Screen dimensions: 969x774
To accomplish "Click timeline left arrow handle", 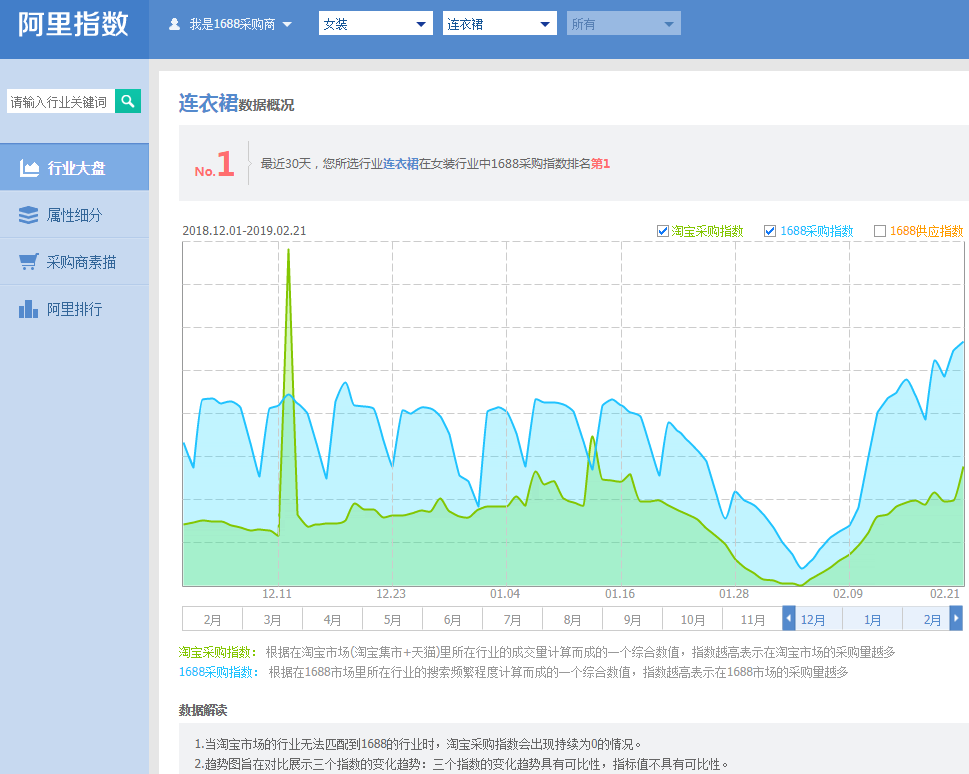I will 789,619.
